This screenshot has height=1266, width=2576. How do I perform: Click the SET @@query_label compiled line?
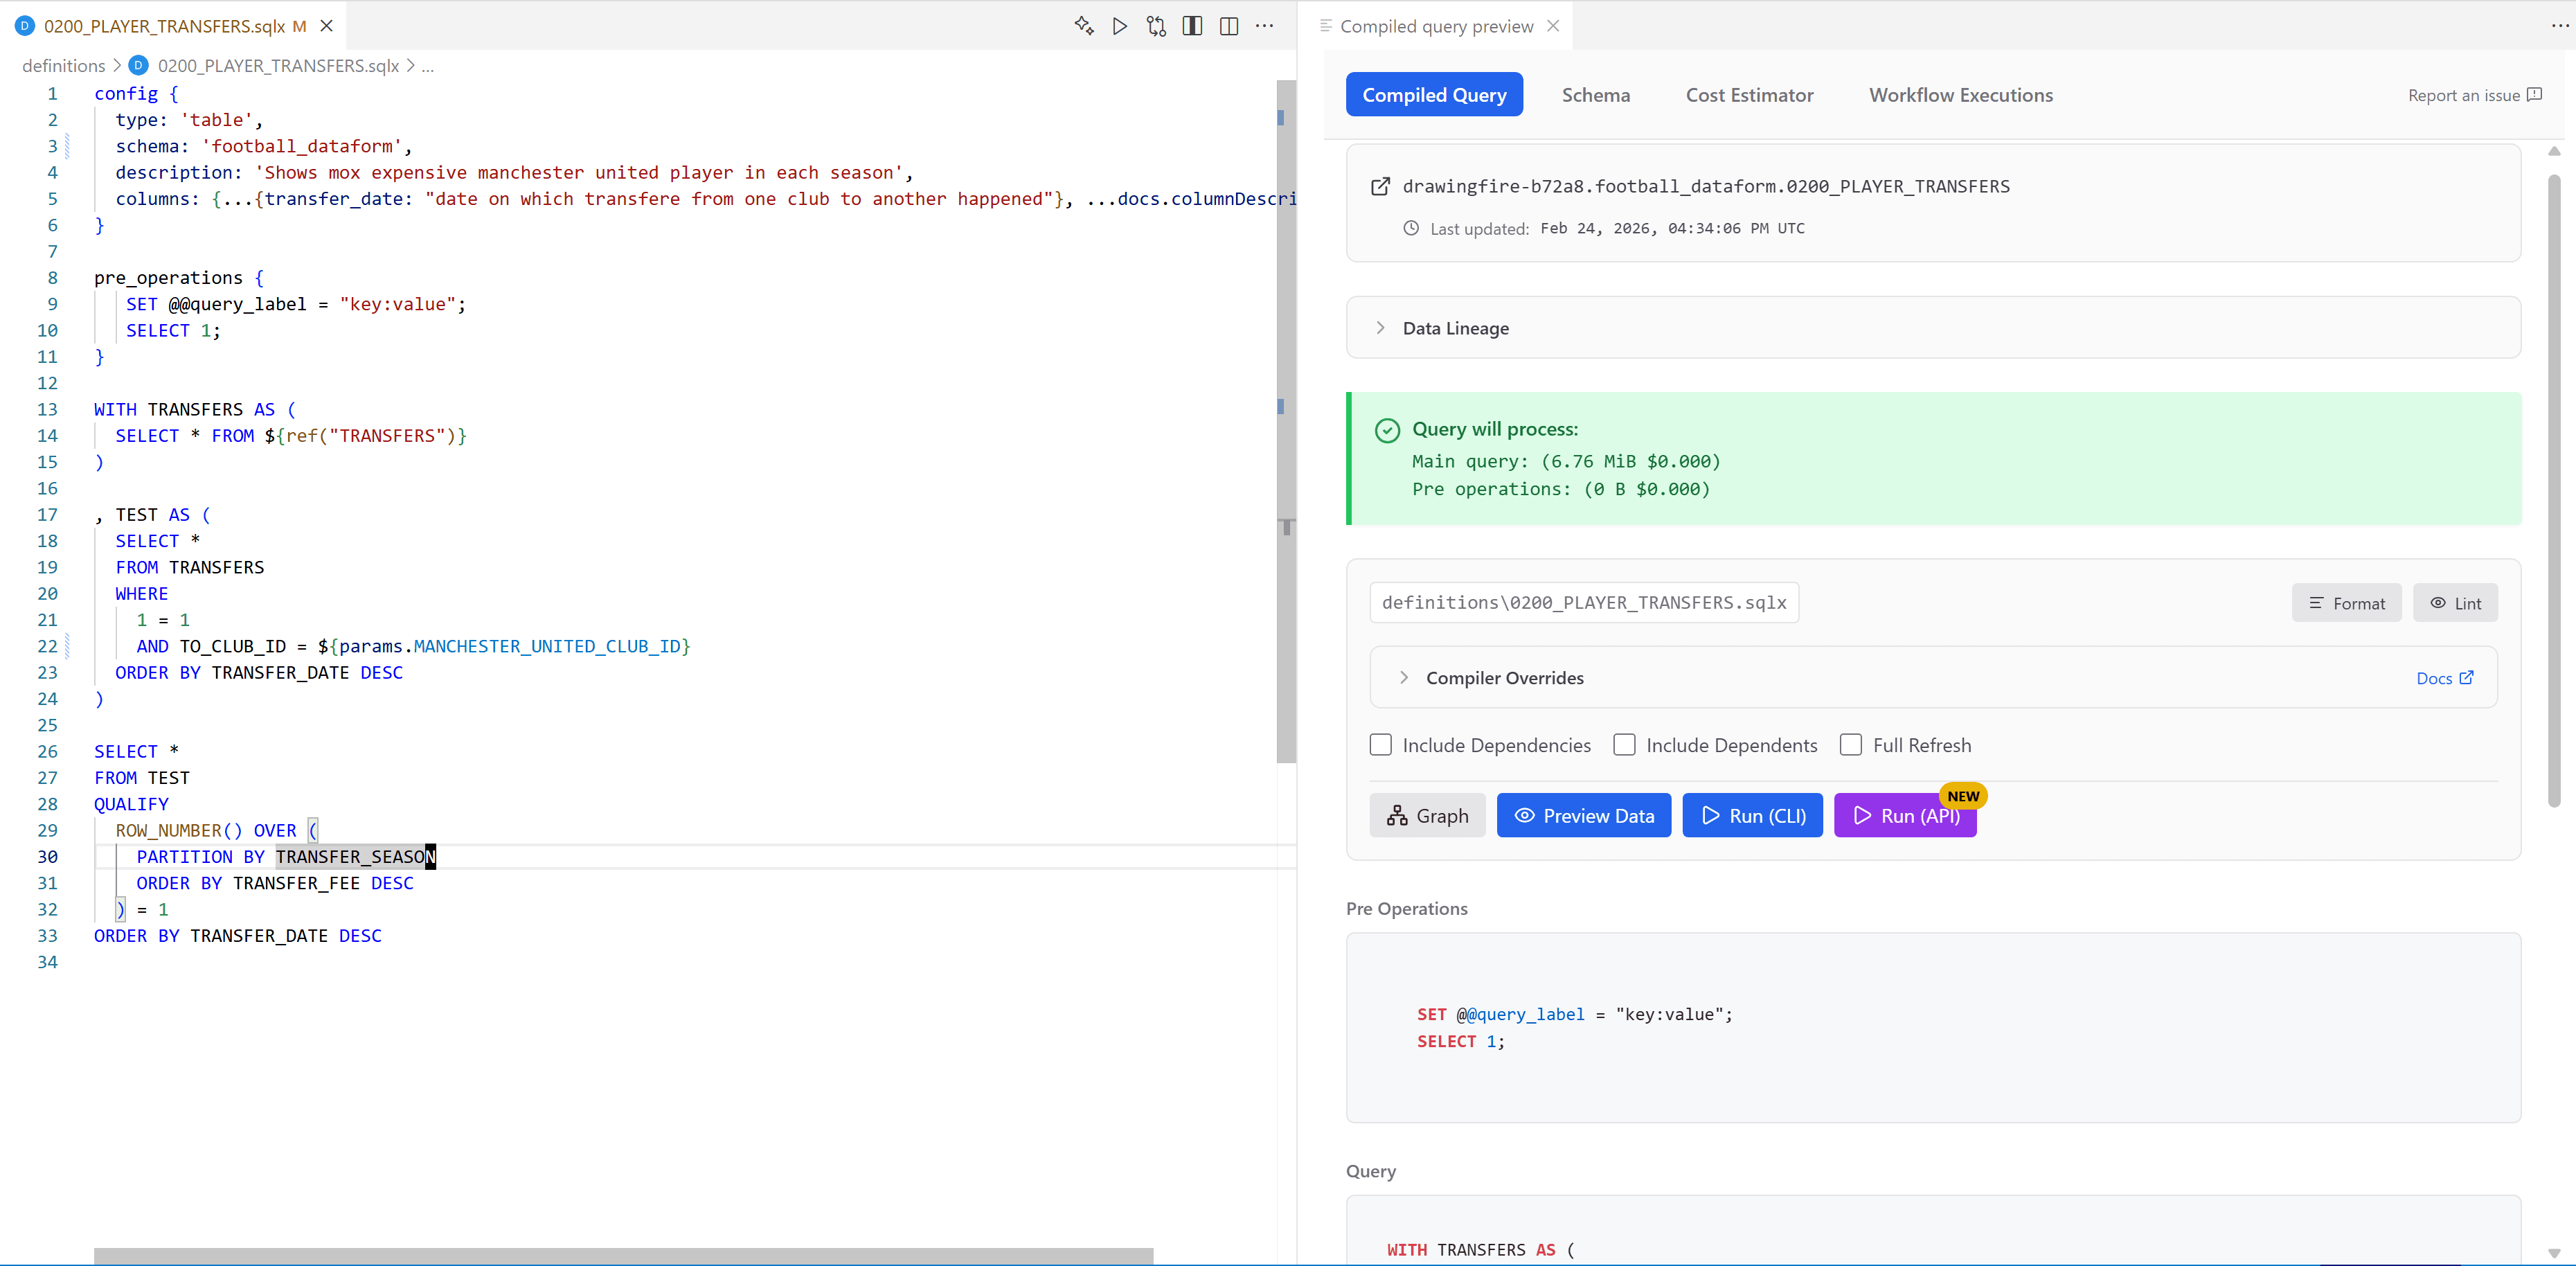[1573, 1014]
